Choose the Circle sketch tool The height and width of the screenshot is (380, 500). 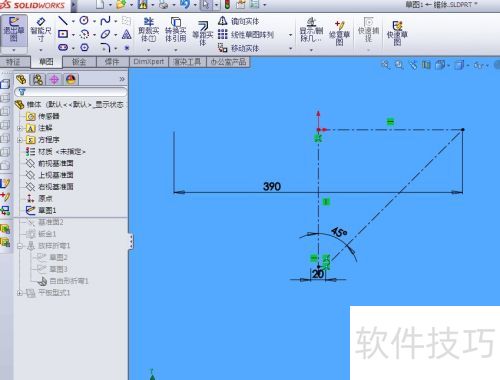[x=84, y=21]
